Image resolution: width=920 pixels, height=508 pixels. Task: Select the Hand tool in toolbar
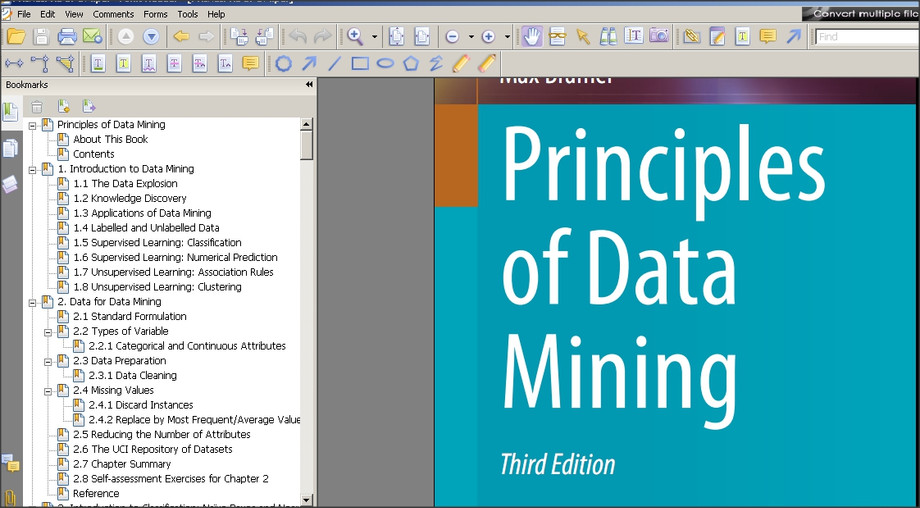point(532,37)
